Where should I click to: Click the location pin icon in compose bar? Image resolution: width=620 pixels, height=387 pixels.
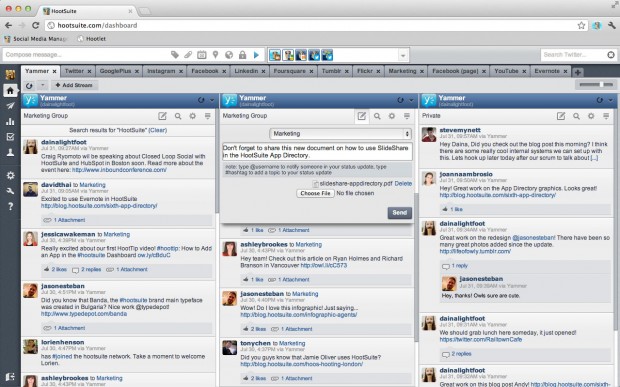point(215,55)
